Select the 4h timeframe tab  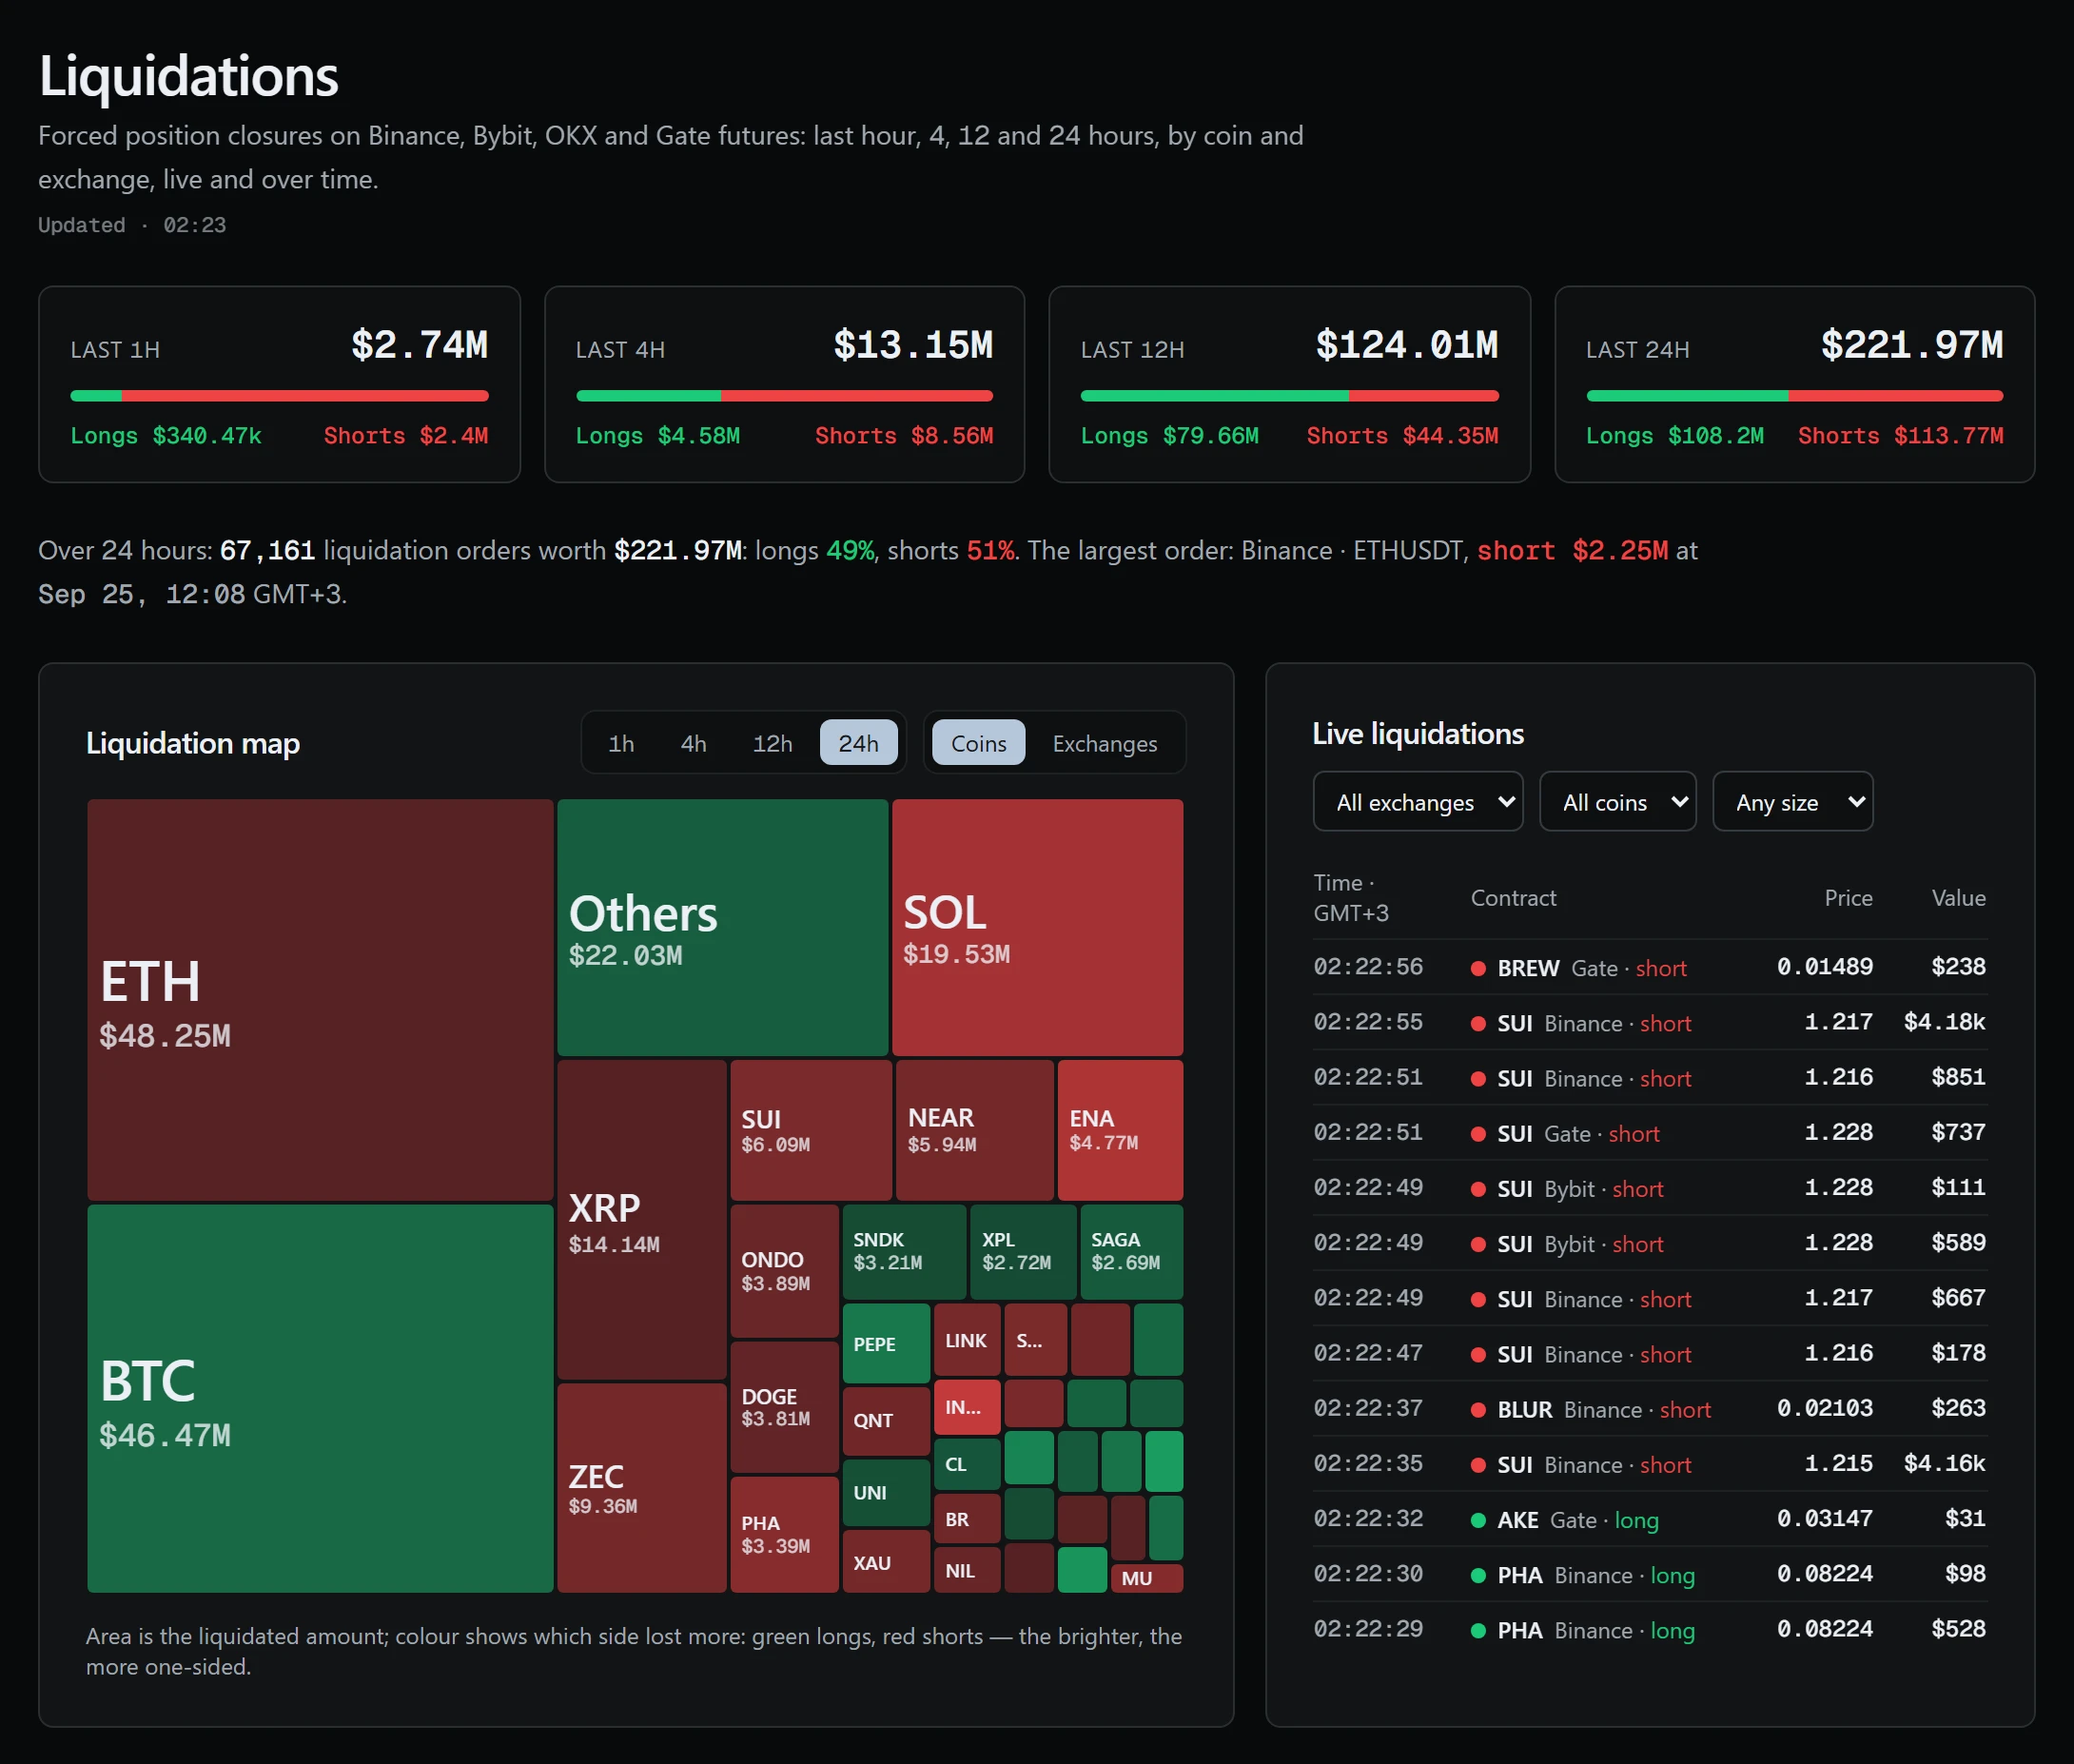693,743
